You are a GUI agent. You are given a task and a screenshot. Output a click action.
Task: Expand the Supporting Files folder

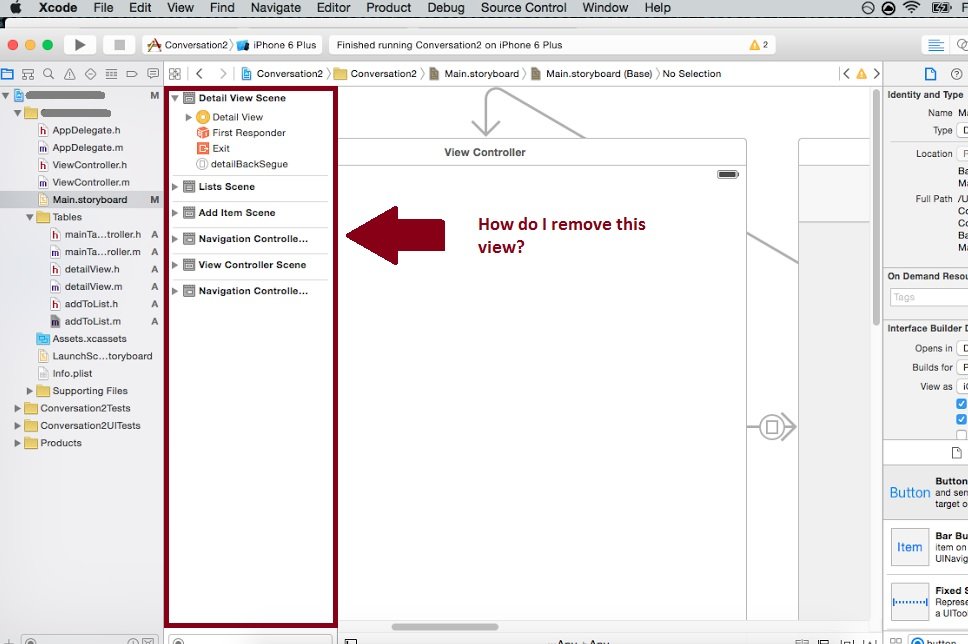30,391
